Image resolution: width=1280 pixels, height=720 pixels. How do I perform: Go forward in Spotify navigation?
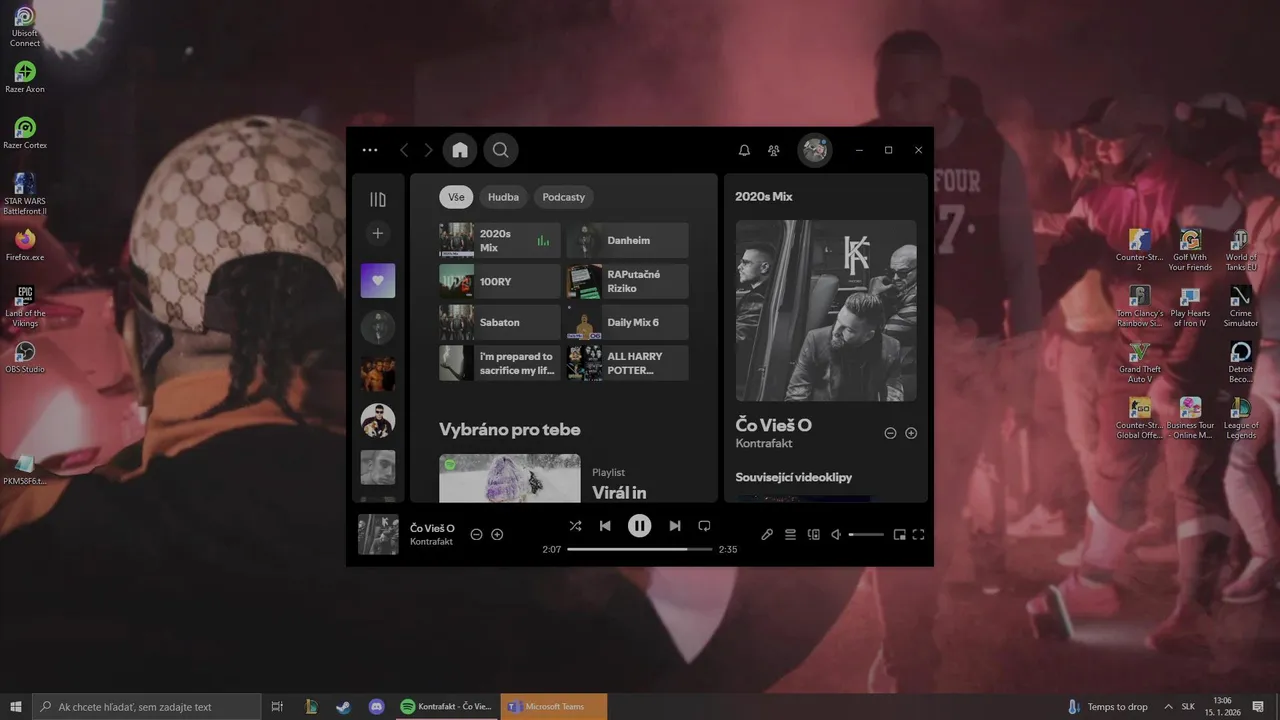pos(428,150)
